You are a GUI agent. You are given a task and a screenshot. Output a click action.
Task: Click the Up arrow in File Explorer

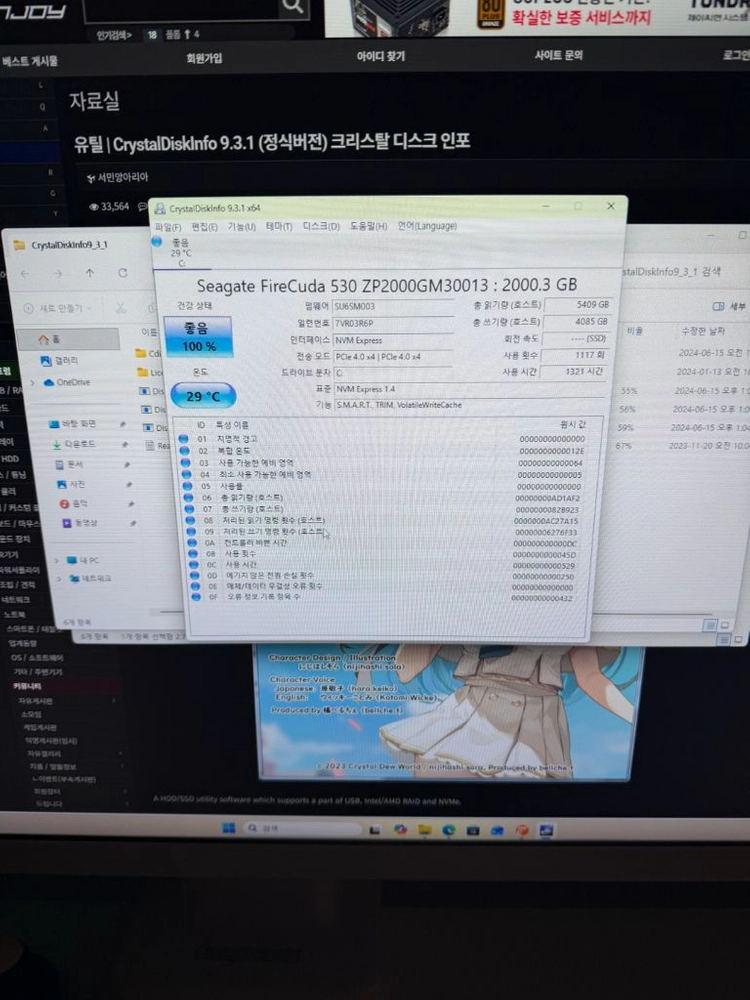tap(90, 273)
